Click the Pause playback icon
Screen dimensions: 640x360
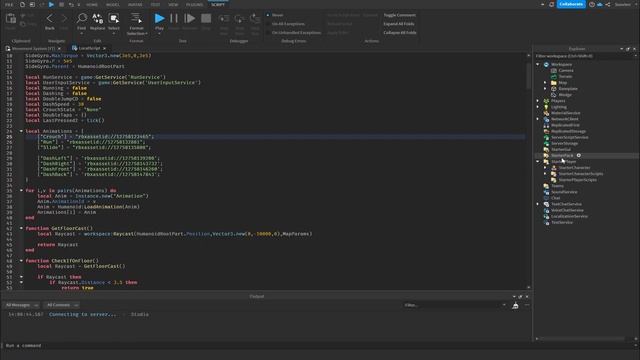point(174,18)
